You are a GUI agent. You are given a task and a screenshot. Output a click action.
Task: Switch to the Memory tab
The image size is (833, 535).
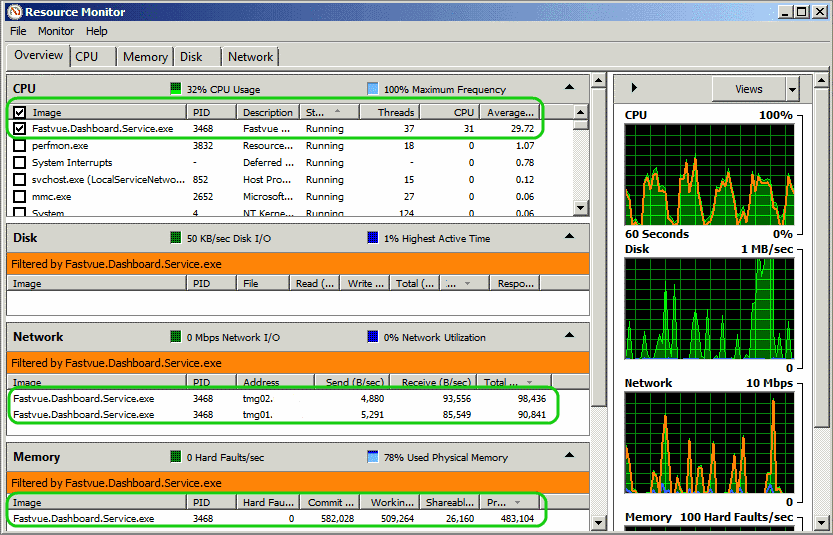pos(145,57)
